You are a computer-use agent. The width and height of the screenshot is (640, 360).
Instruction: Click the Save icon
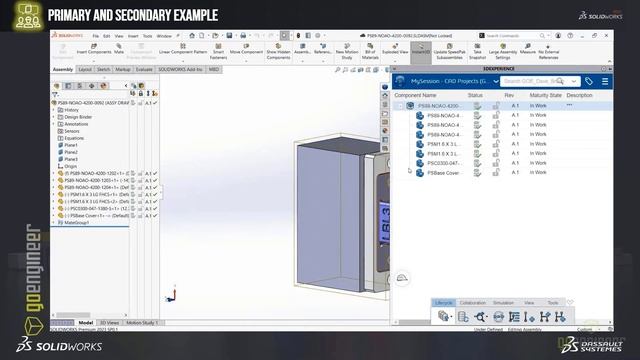pyautogui.click(x=229, y=36)
